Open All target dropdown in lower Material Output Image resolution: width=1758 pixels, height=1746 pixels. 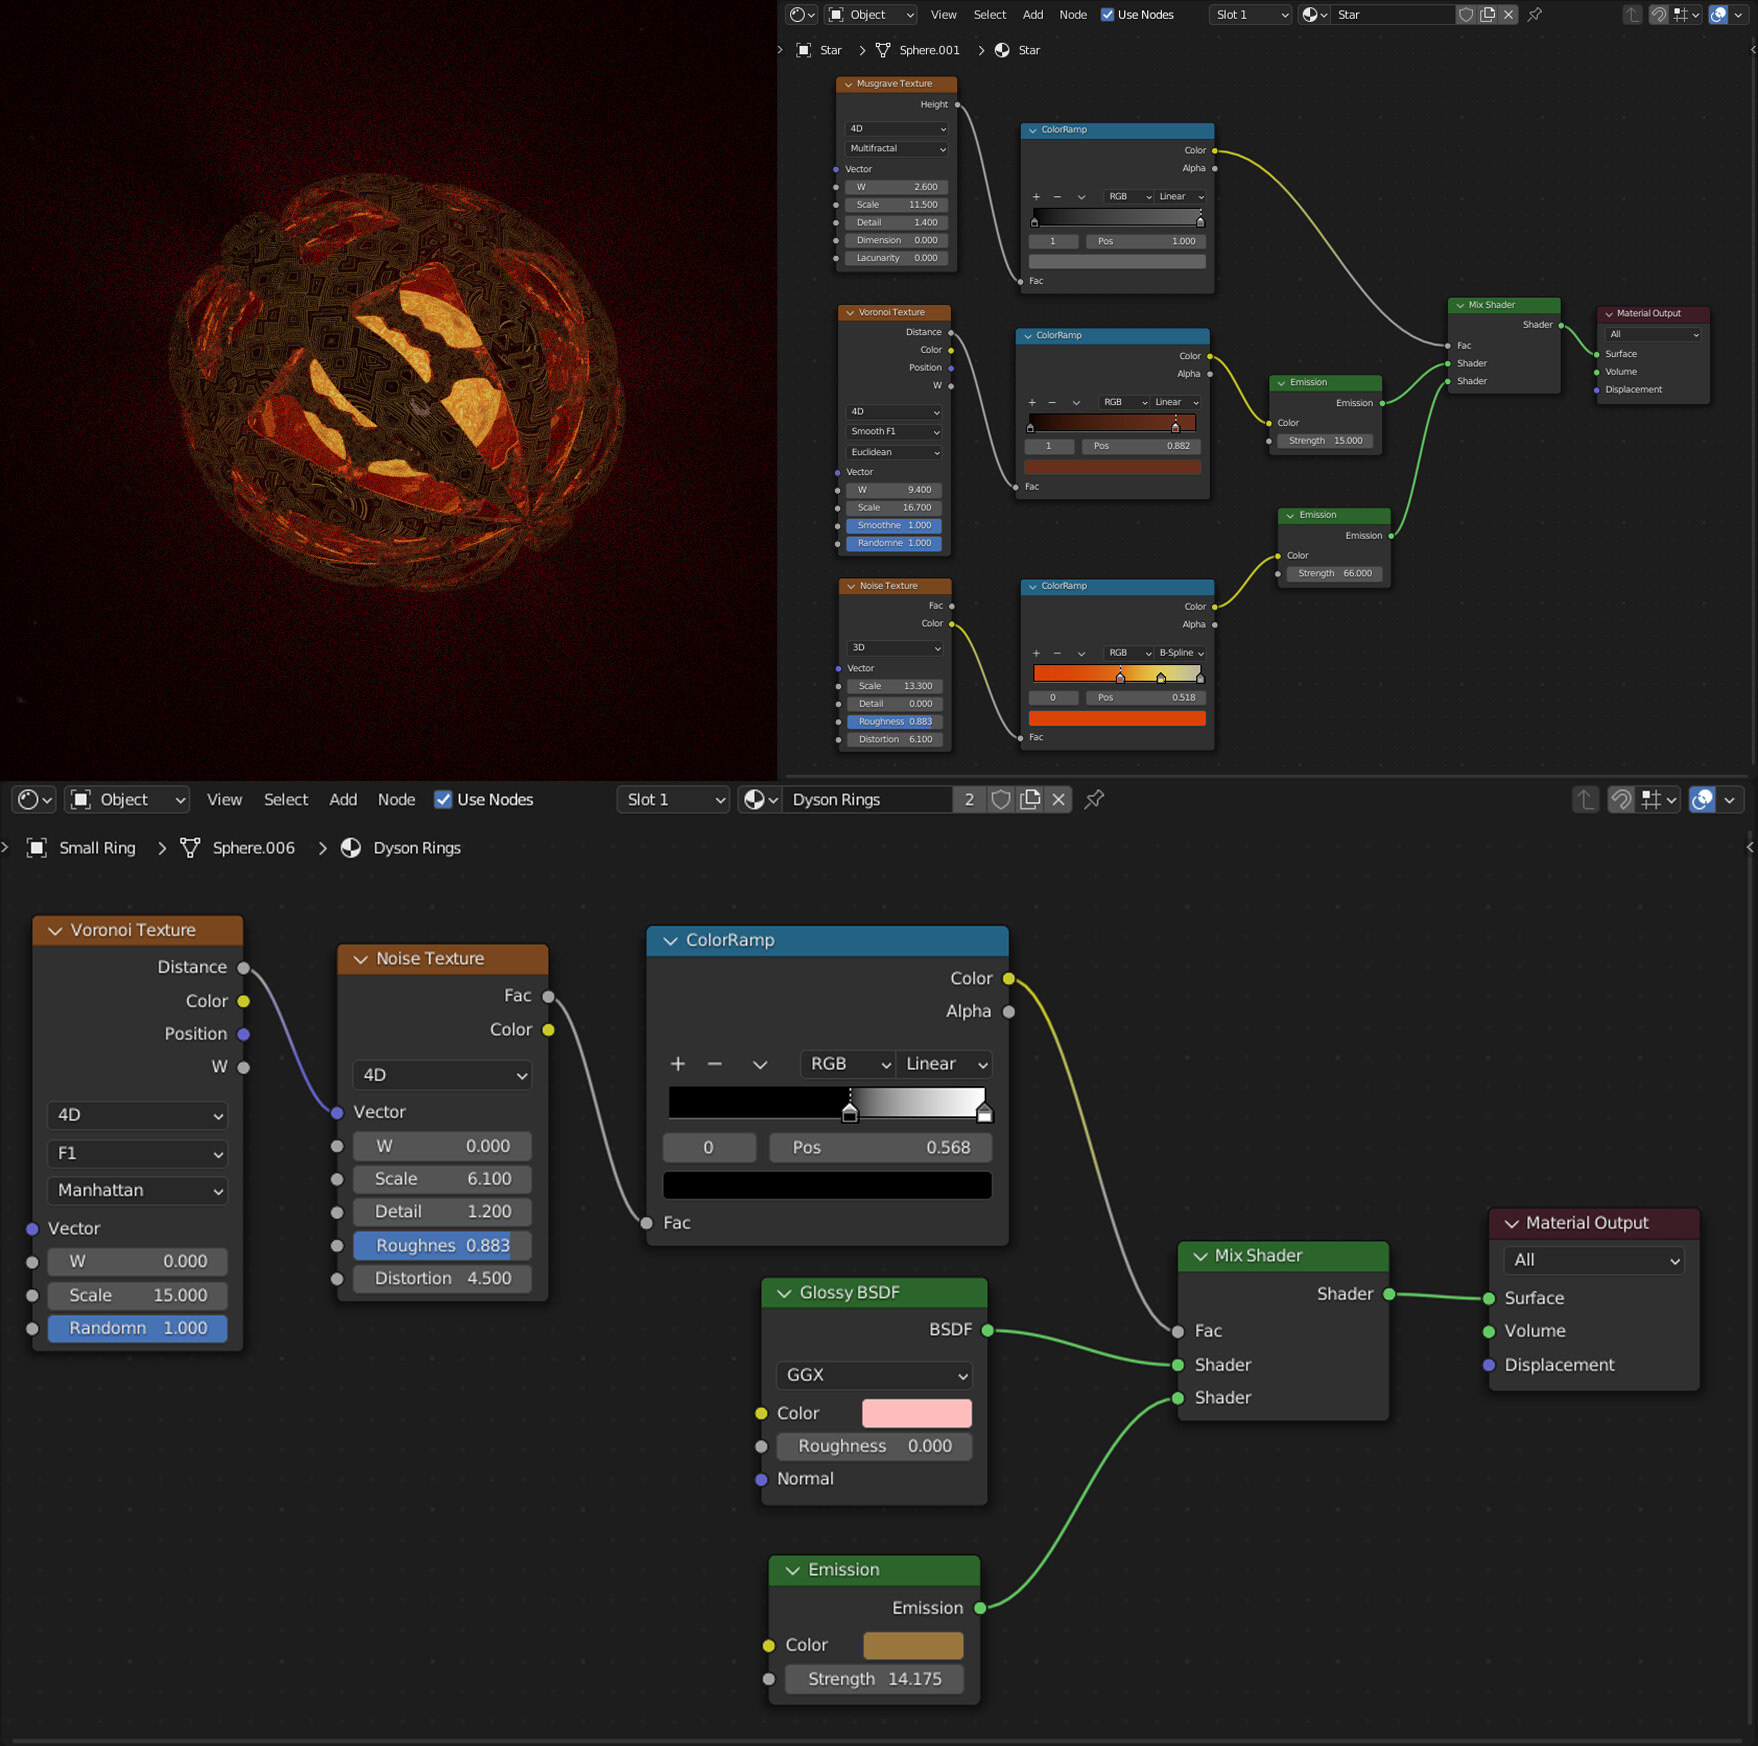(1594, 1260)
